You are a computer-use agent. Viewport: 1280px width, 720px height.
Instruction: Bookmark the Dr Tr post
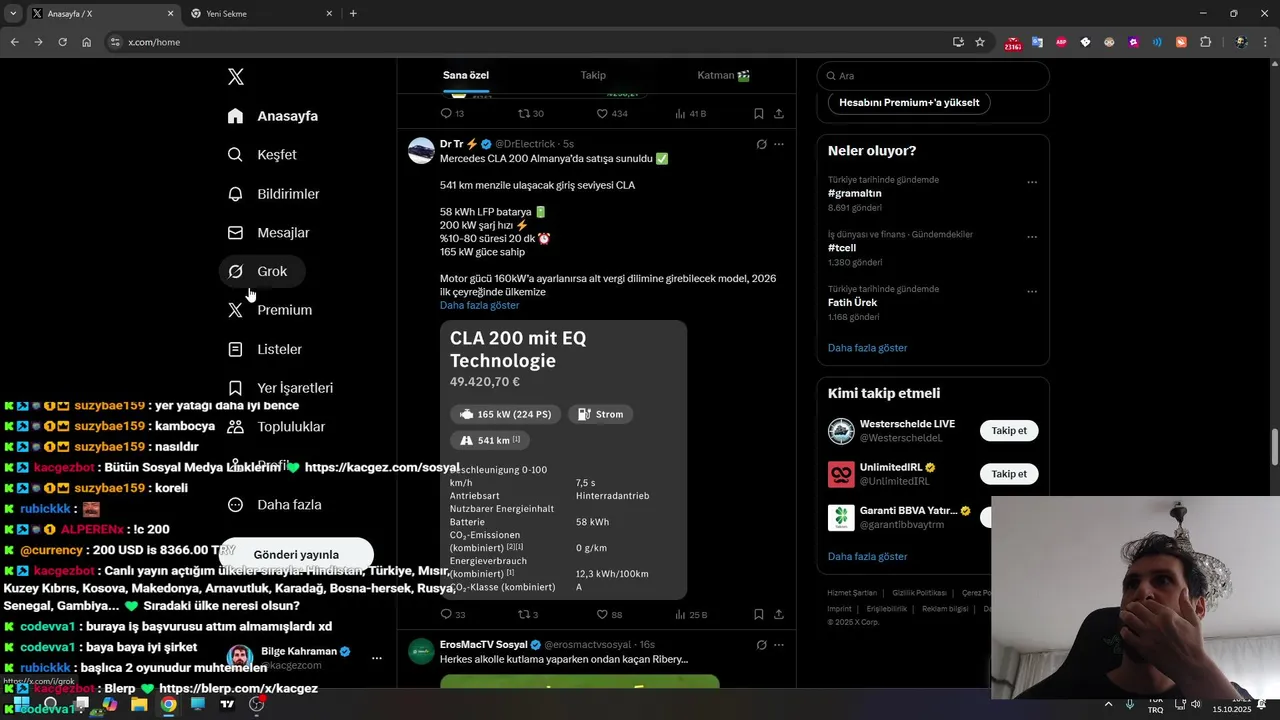pyautogui.click(x=759, y=614)
